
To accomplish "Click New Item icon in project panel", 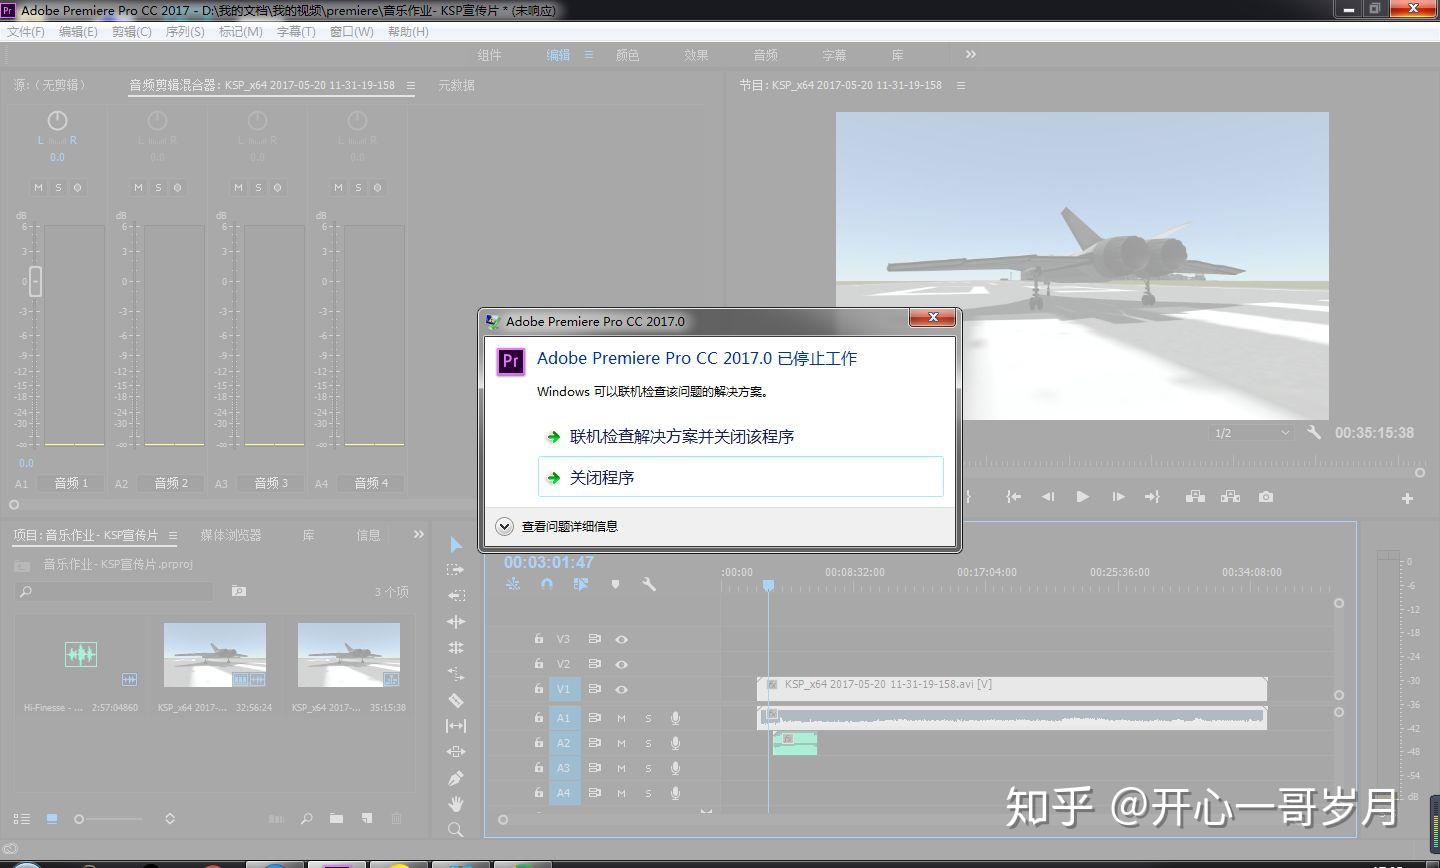I will 367,818.
